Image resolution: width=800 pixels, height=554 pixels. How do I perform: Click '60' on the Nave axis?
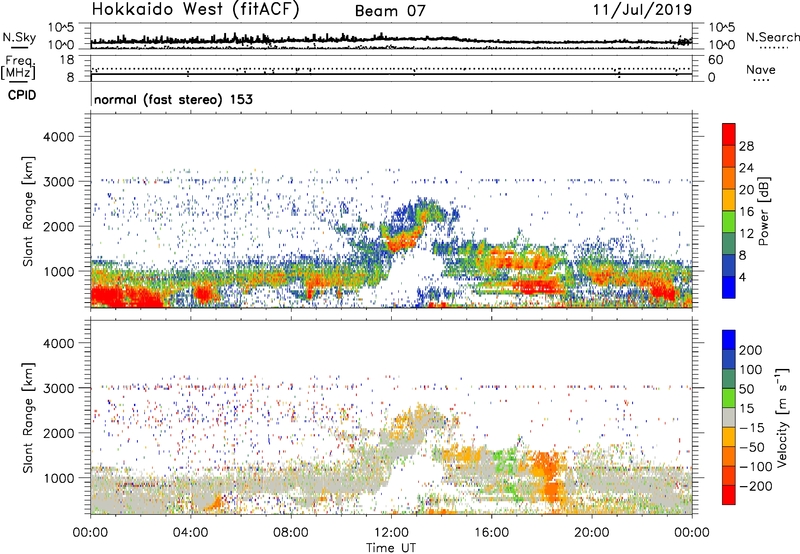click(715, 60)
